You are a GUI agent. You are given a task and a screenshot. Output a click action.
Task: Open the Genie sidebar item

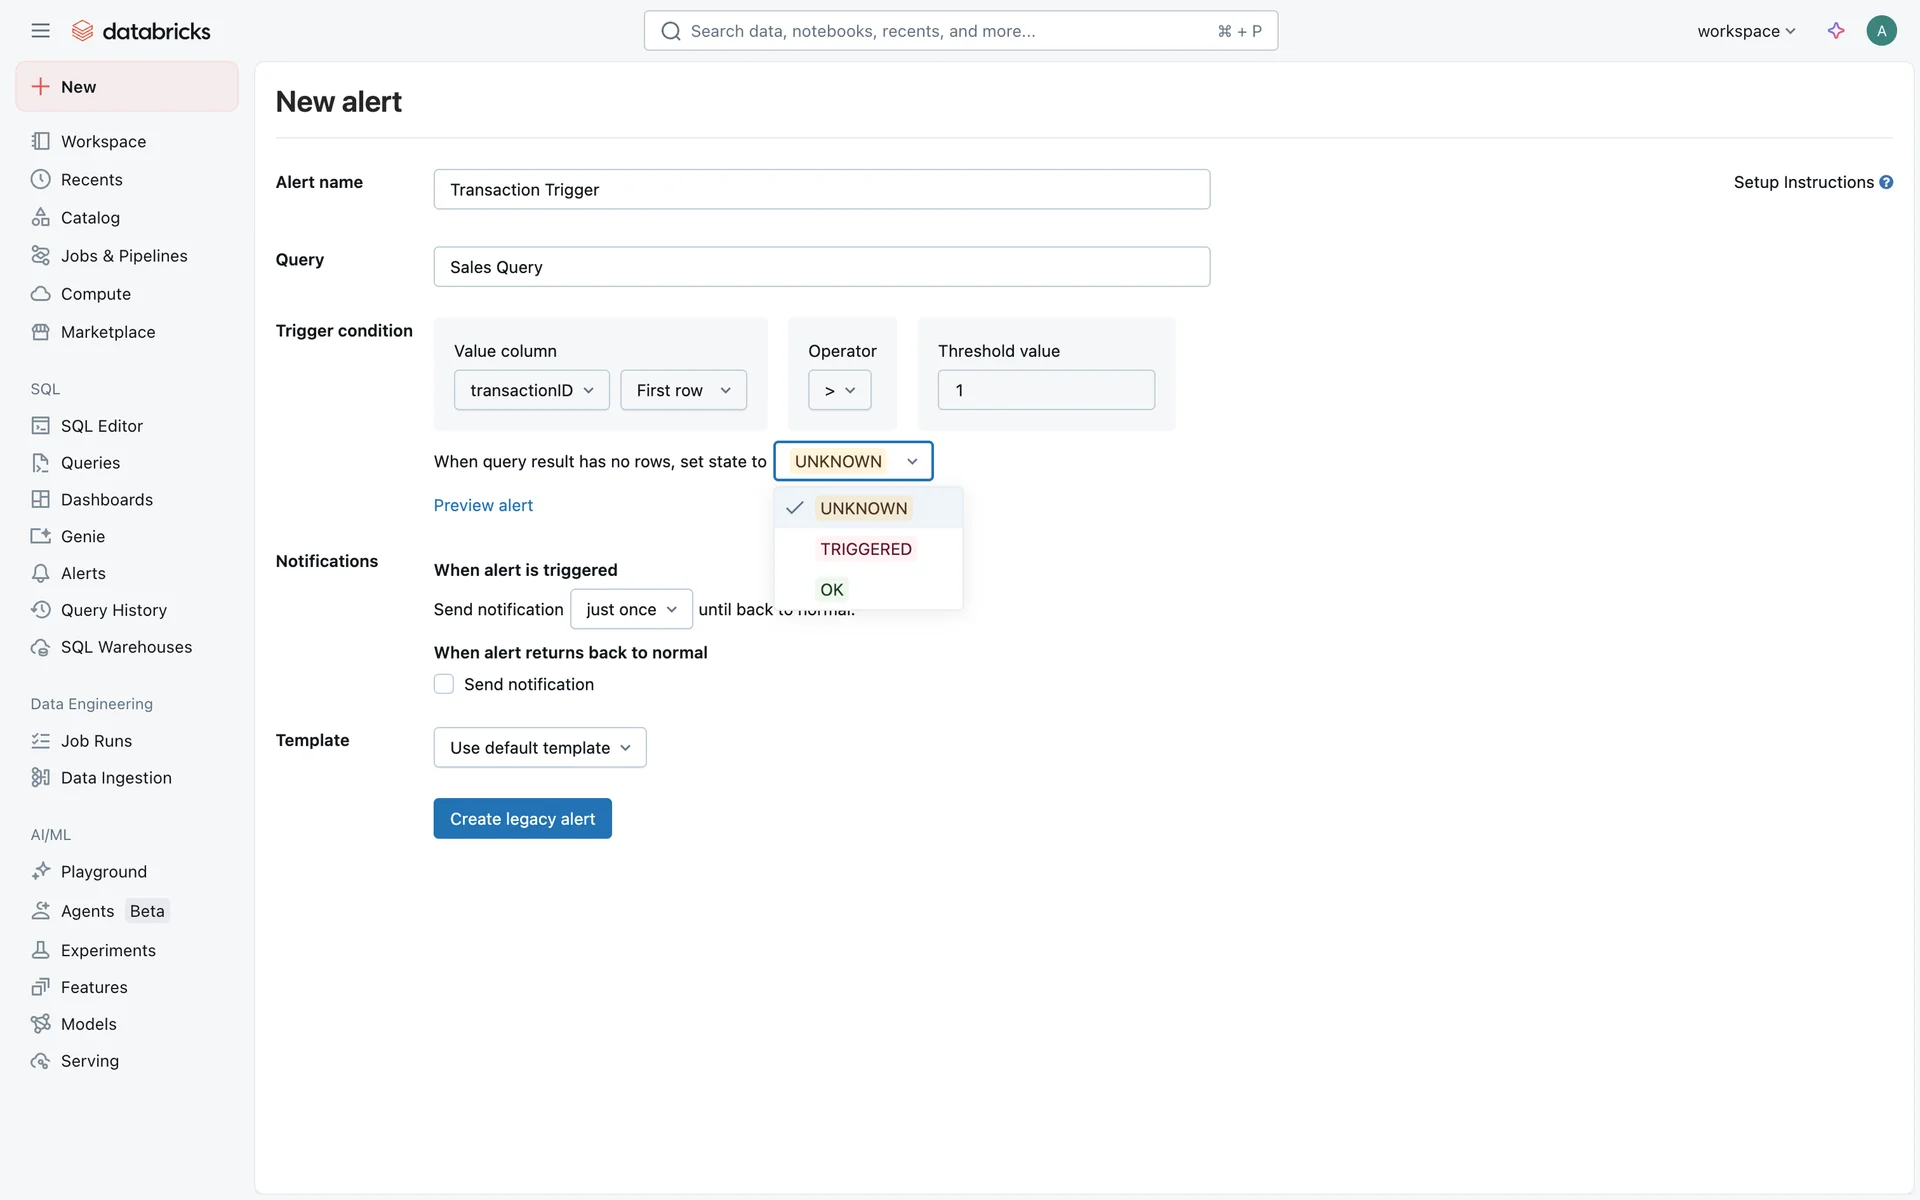82,536
